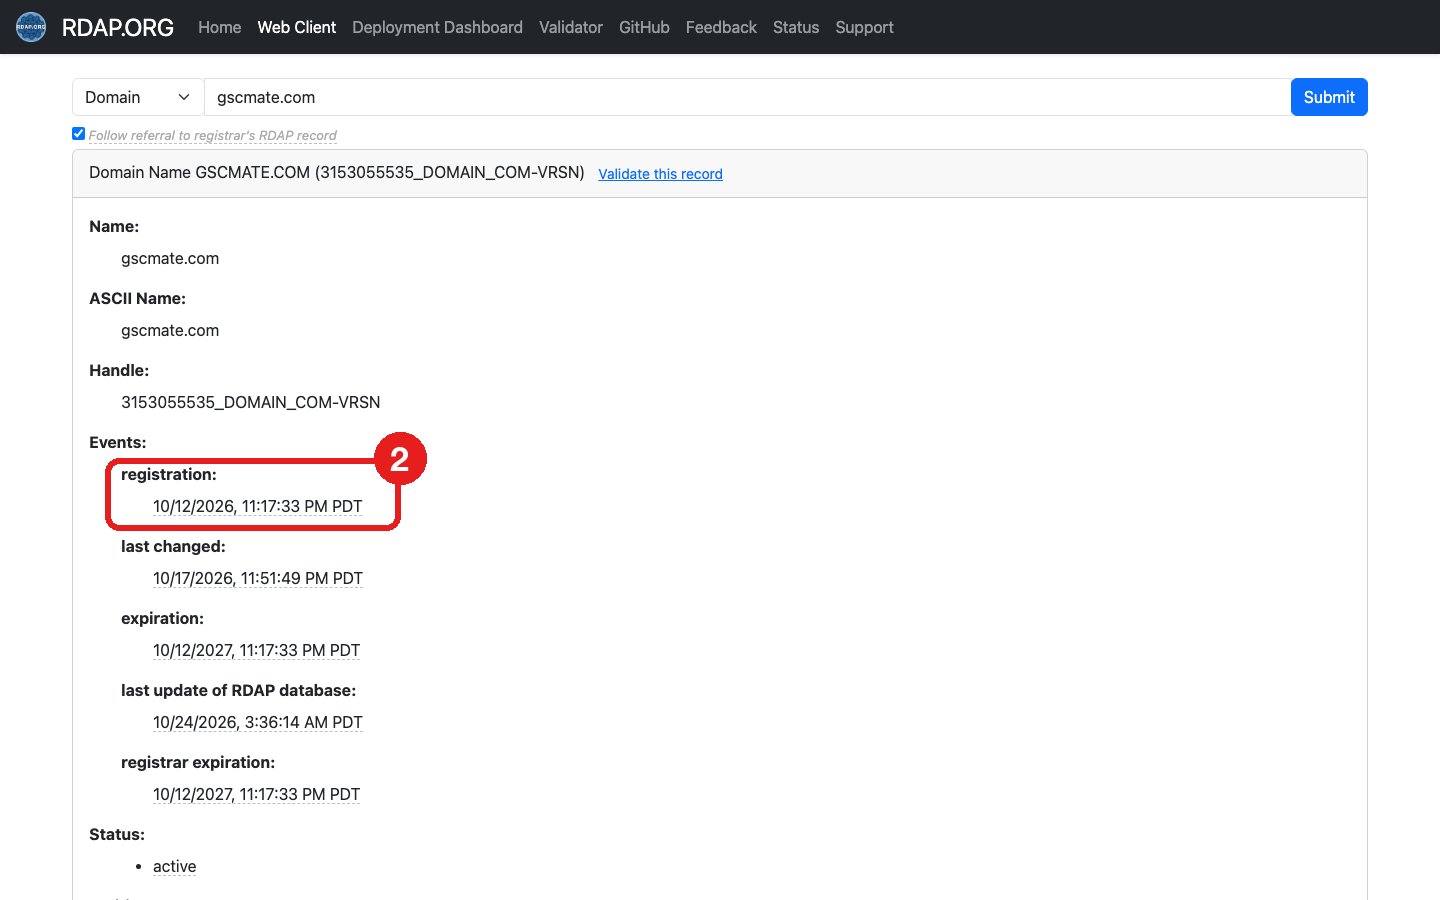Open the Home nav item
This screenshot has height=900, width=1440.
tap(219, 27)
